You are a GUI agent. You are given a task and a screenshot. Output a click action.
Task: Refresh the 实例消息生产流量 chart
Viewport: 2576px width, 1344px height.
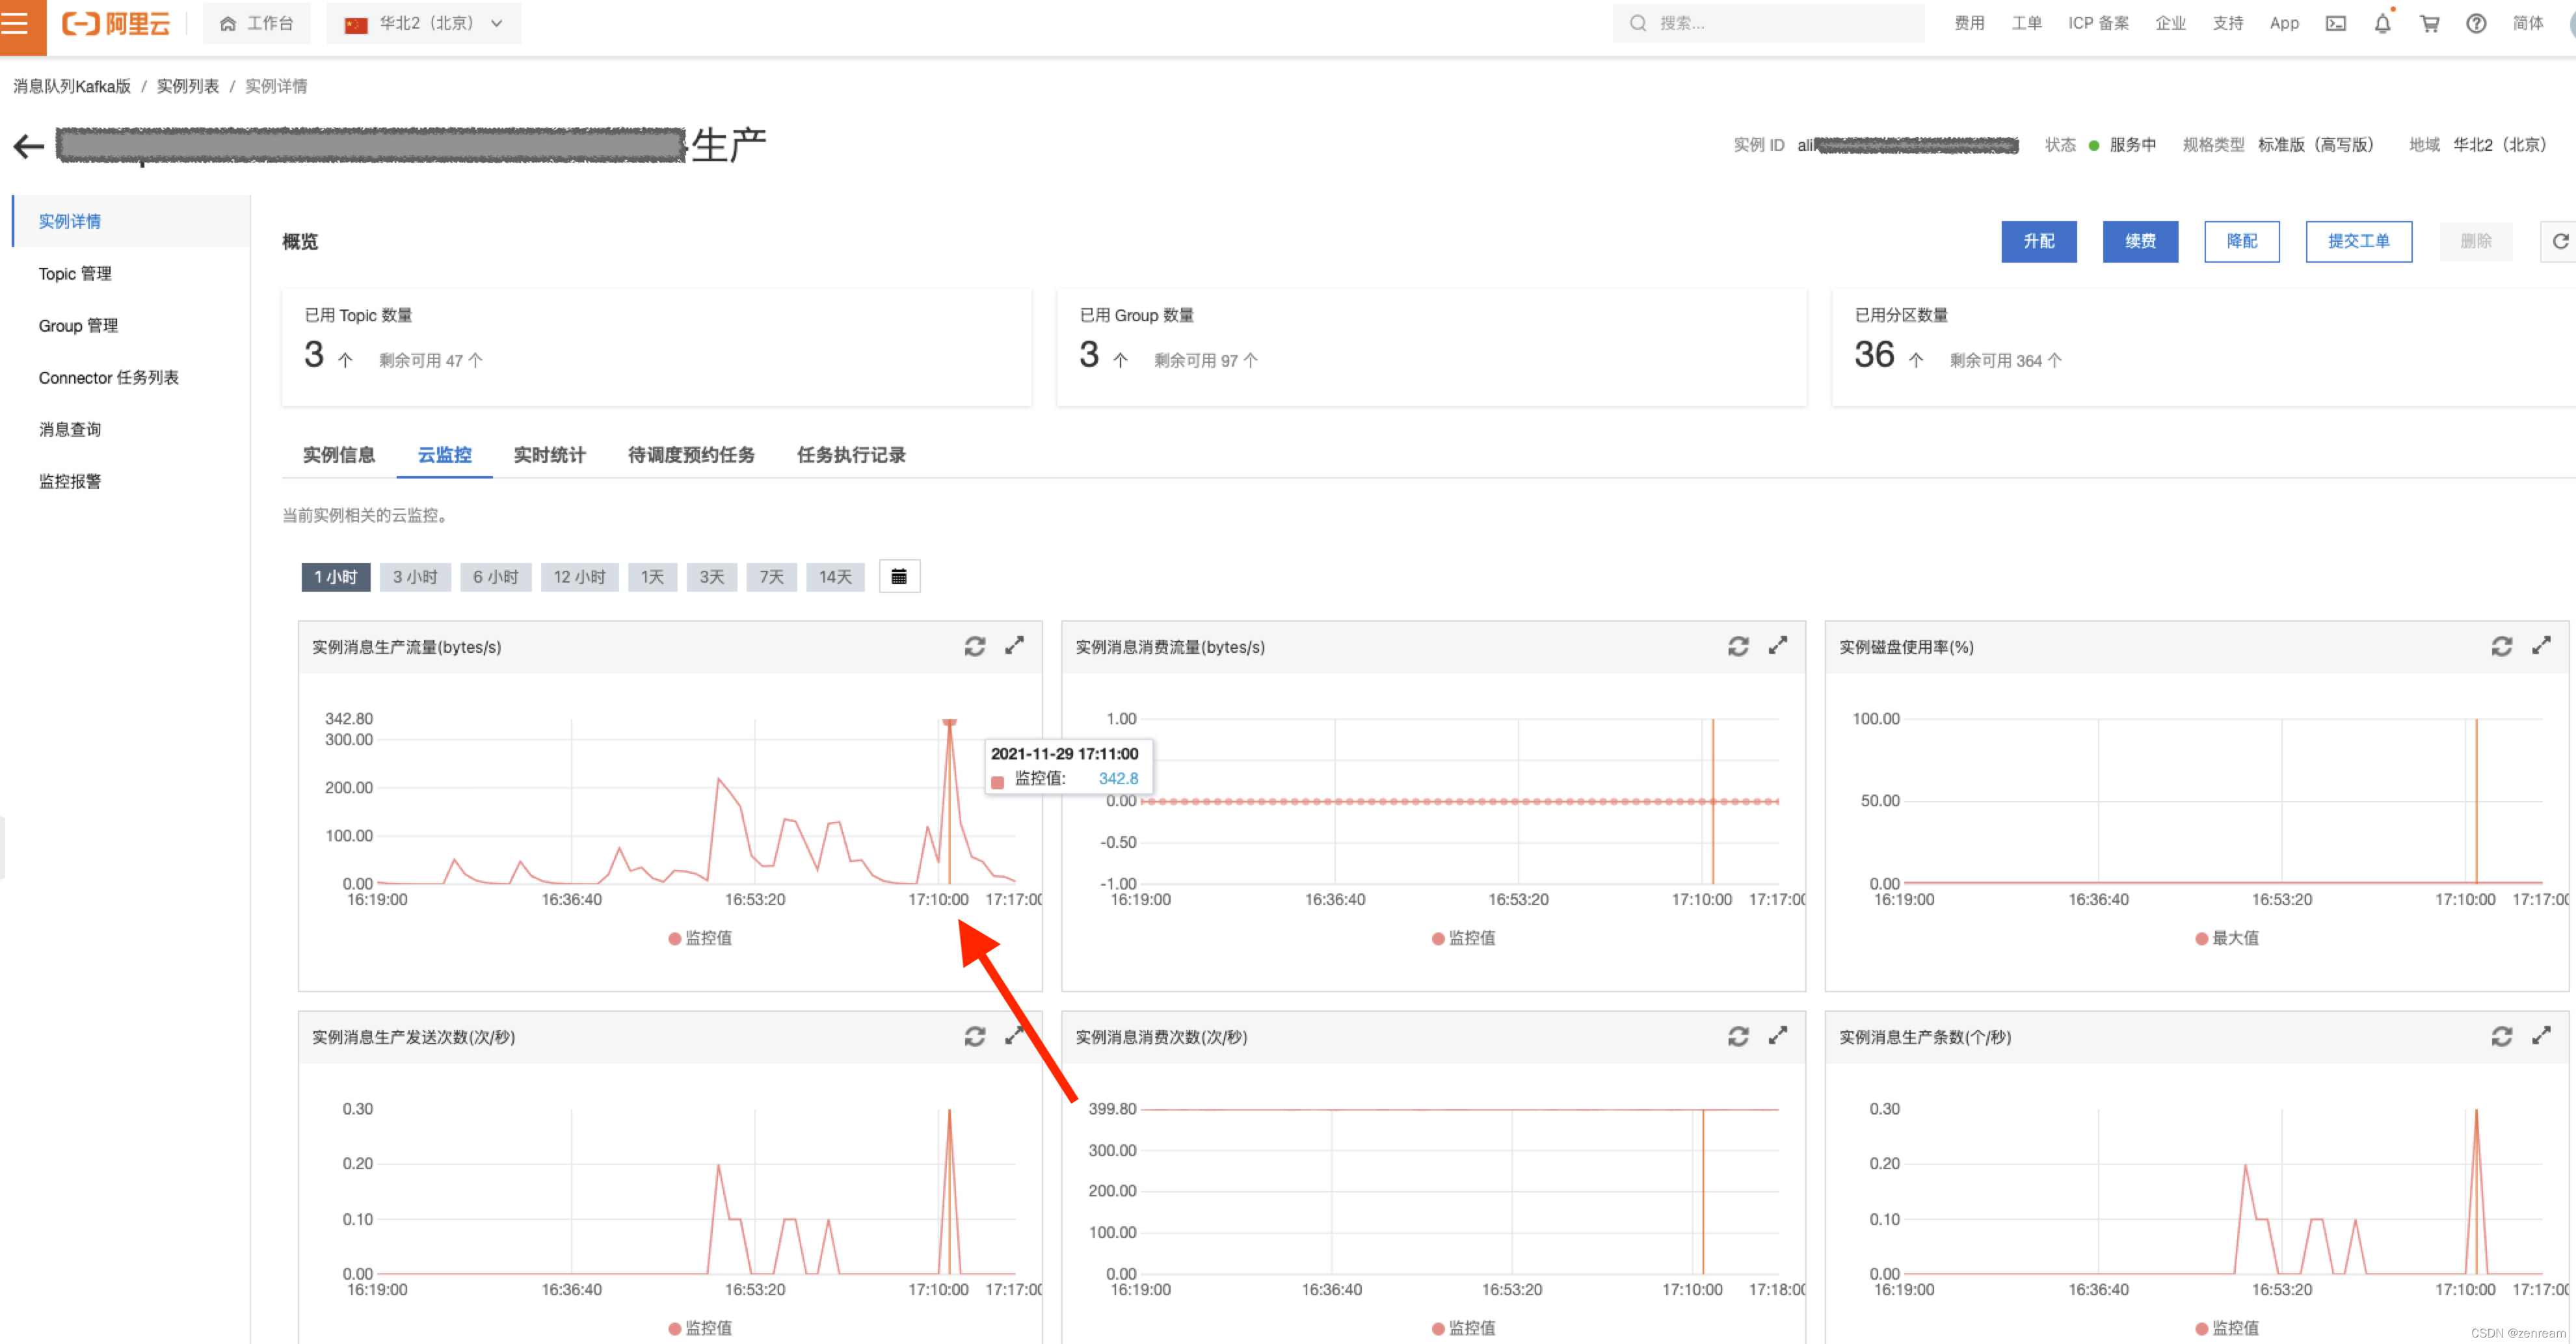(x=974, y=646)
